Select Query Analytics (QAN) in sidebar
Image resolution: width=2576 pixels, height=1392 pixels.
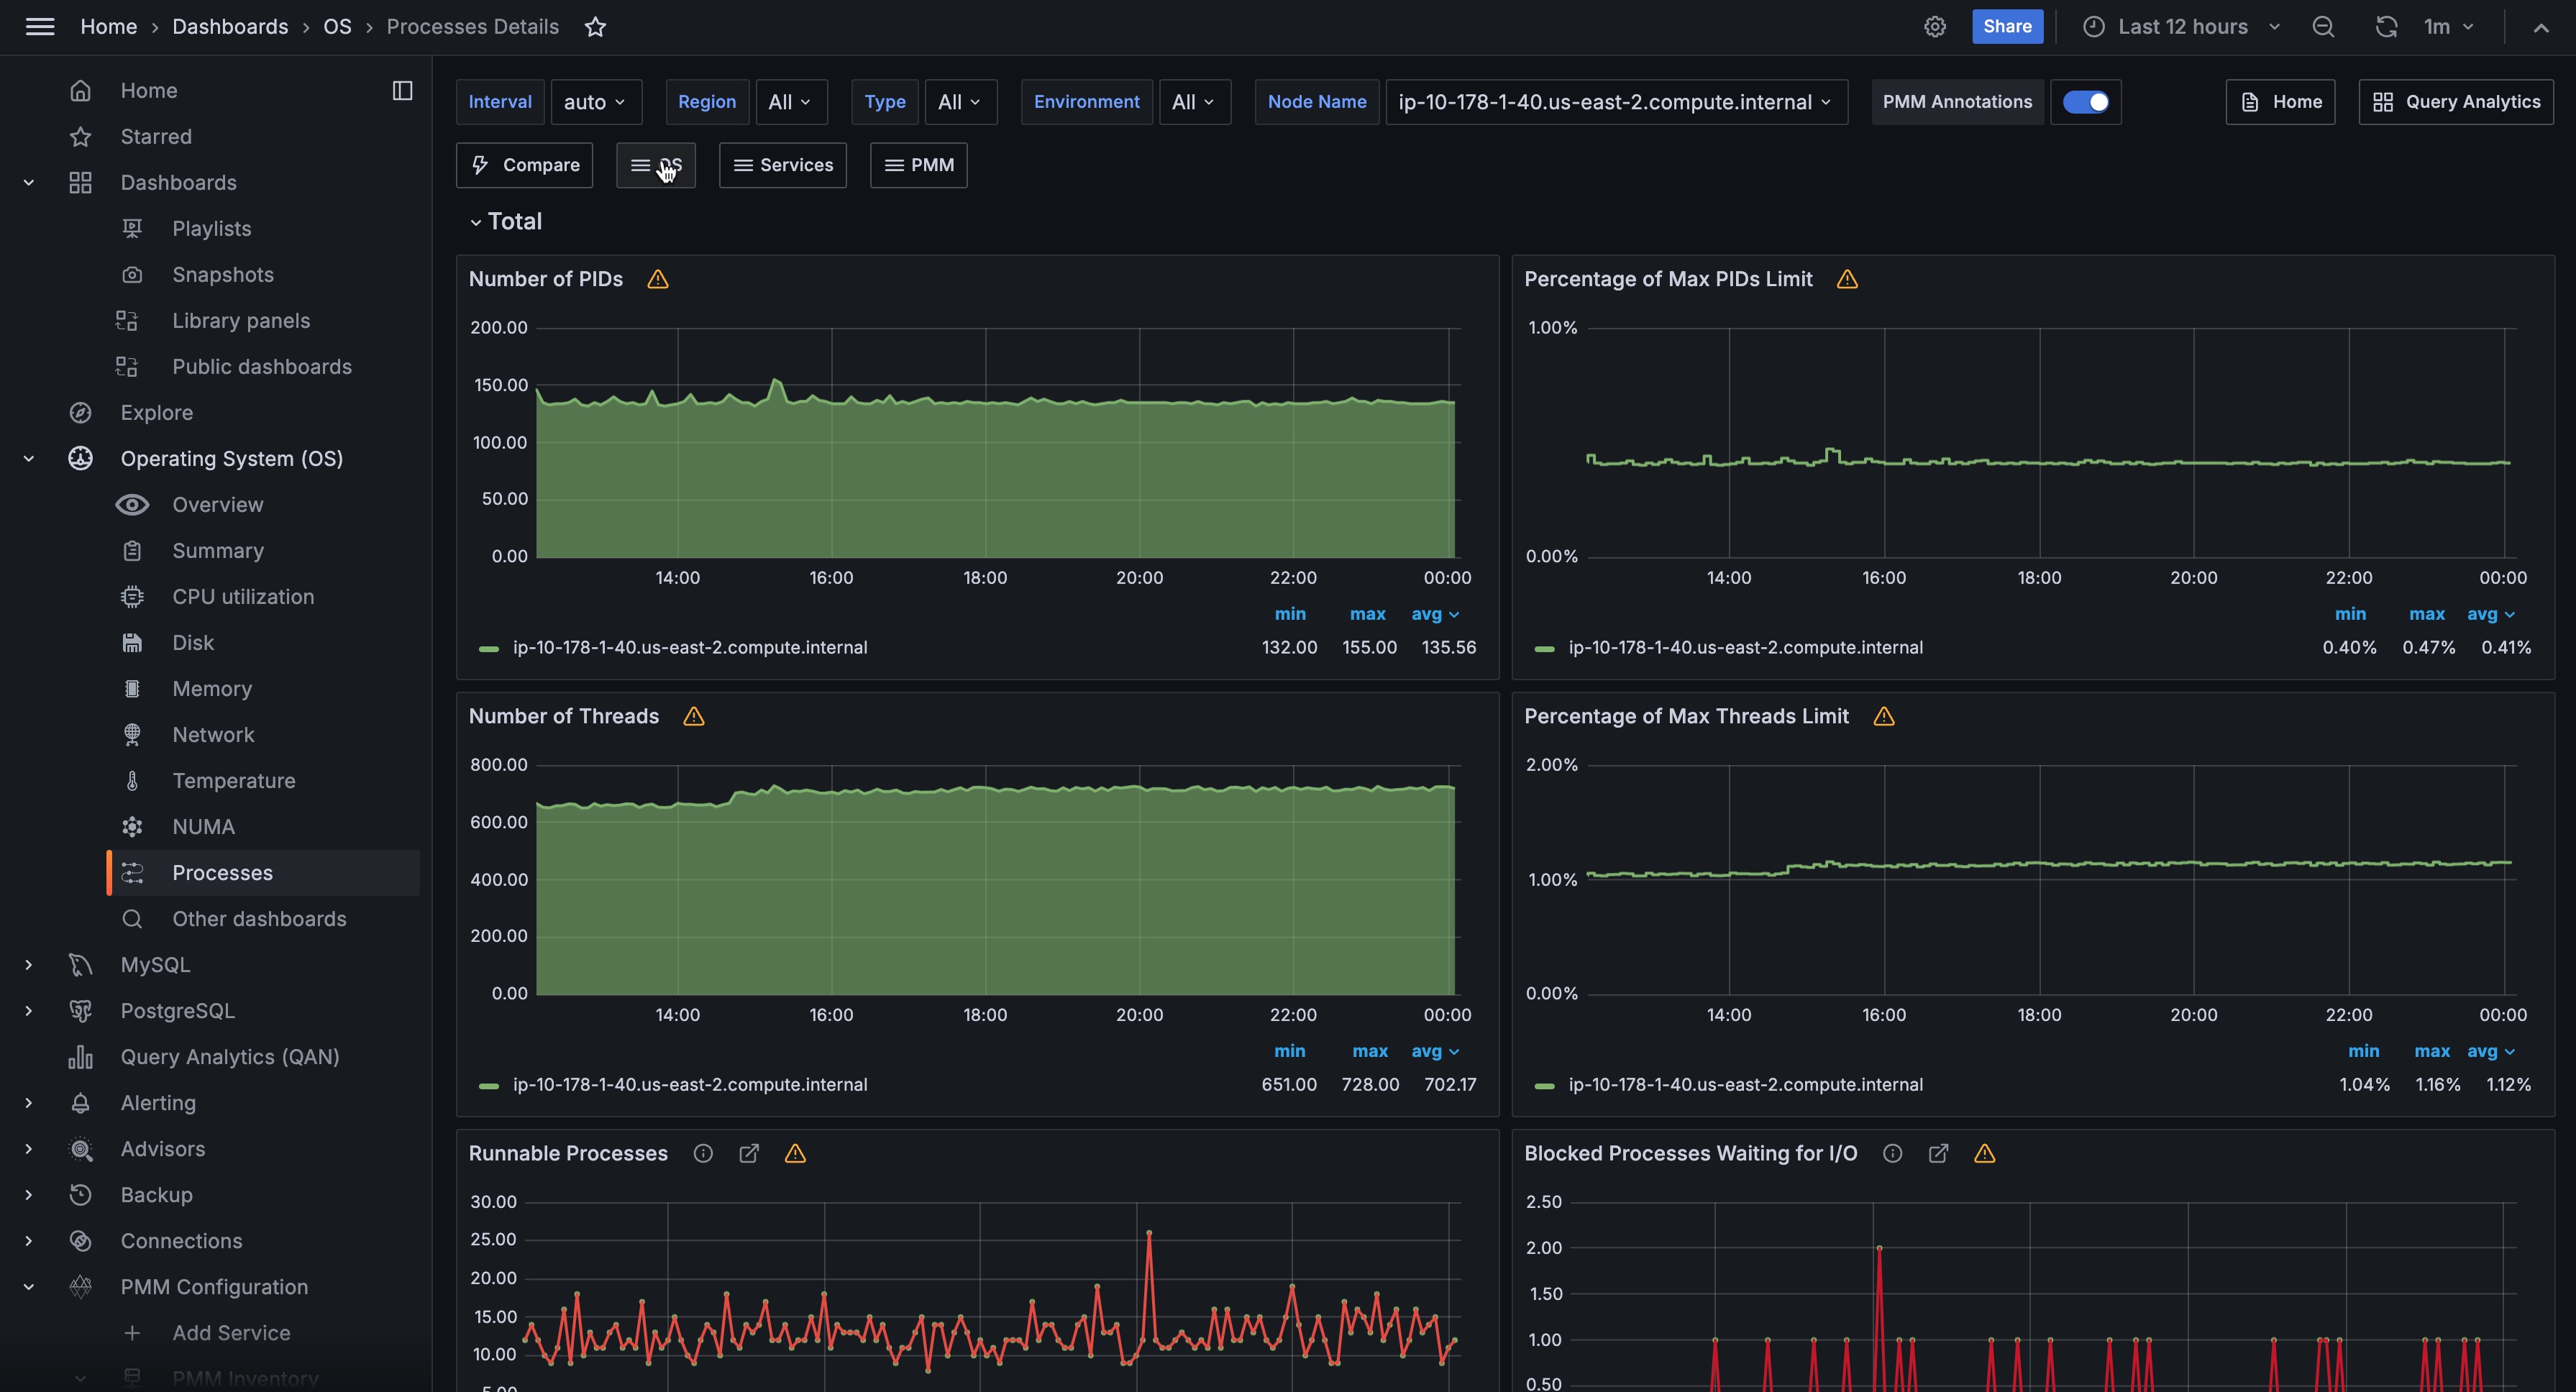229,1057
